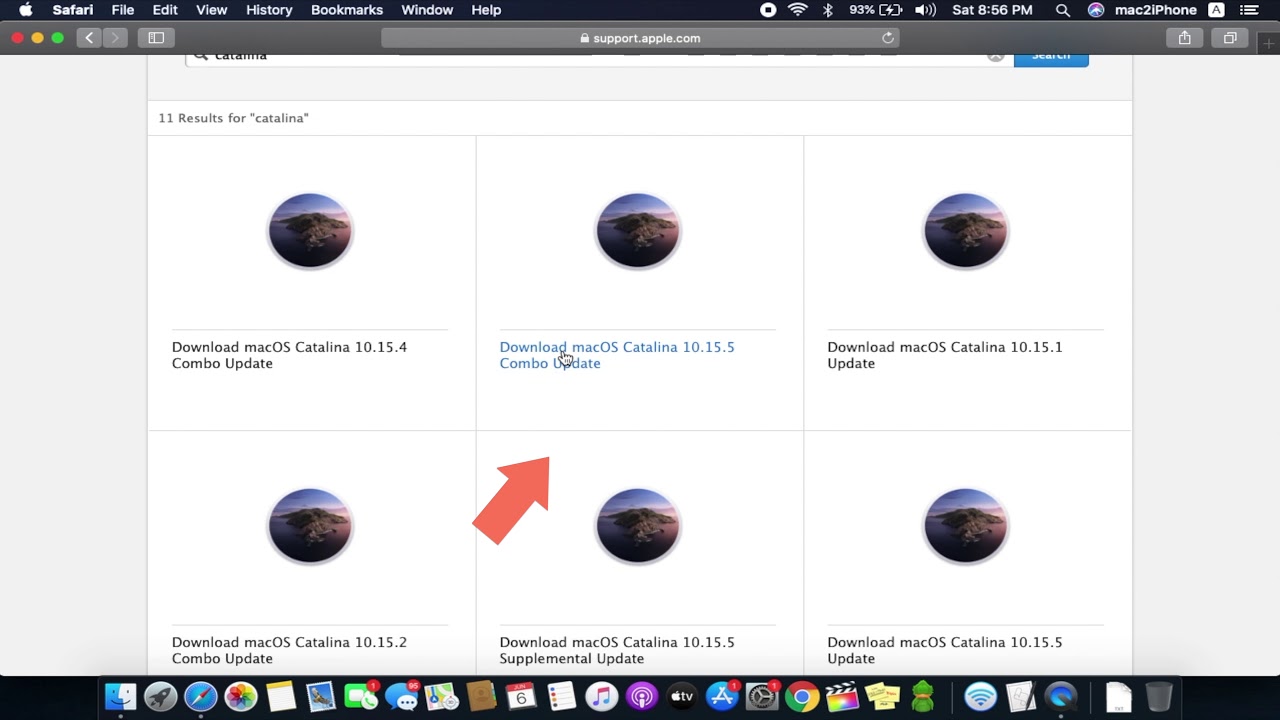Click Catalina thumbnail above 10.15.4 Combo Update
This screenshot has height=720, width=1280.
pyautogui.click(x=310, y=231)
